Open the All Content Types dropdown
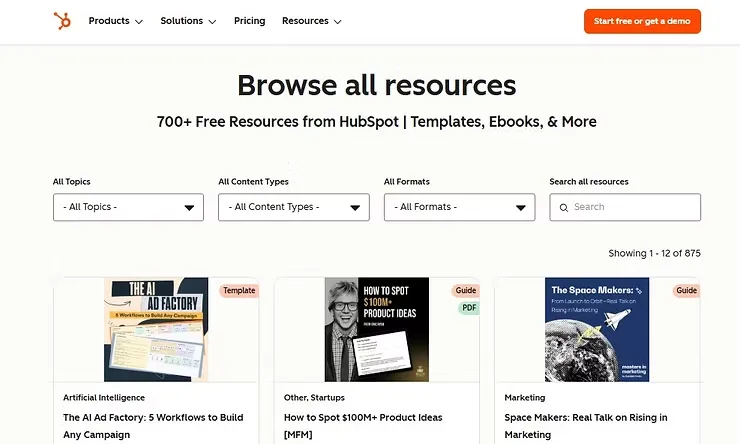Image resolution: width=740 pixels, height=444 pixels. pos(294,207)
